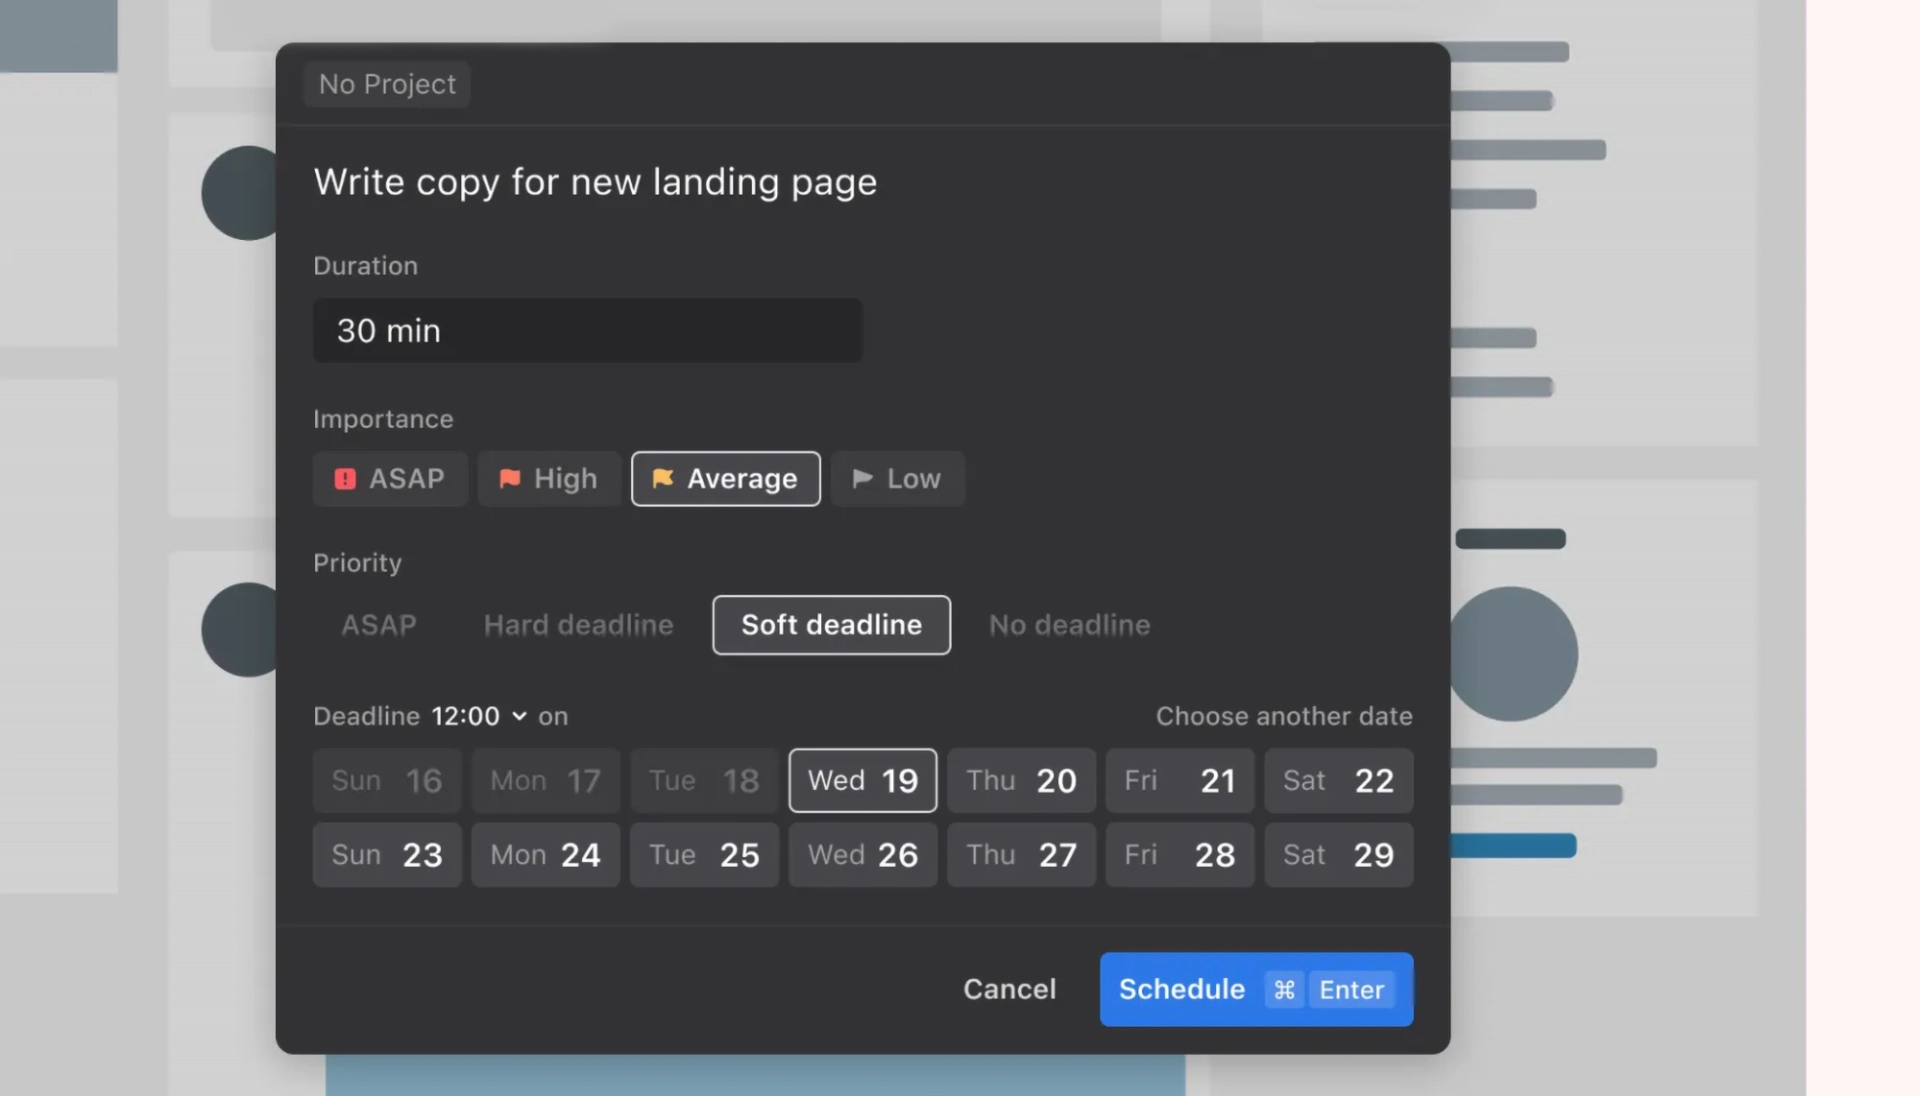
Task: Click Choose another date link
Action: click(1283, 716)
